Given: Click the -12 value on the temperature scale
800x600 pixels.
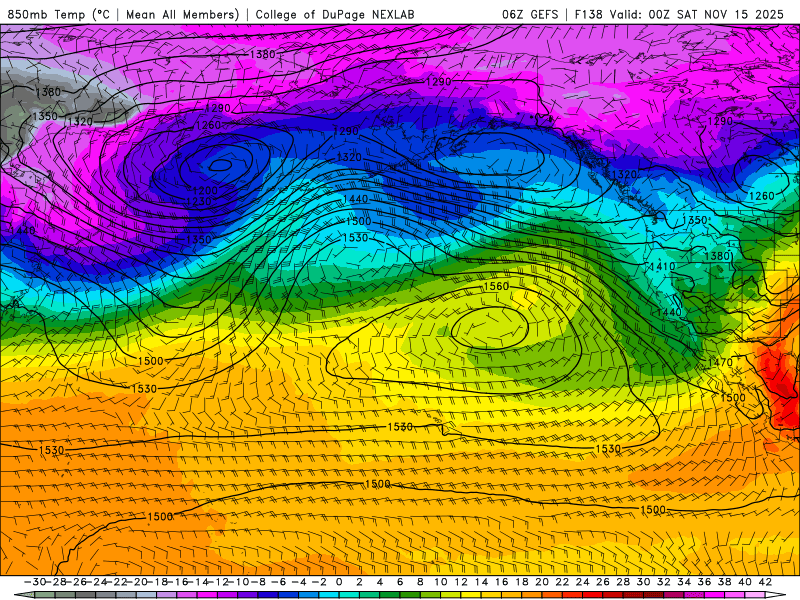Looking at the screenshot, I should point(218,582).
